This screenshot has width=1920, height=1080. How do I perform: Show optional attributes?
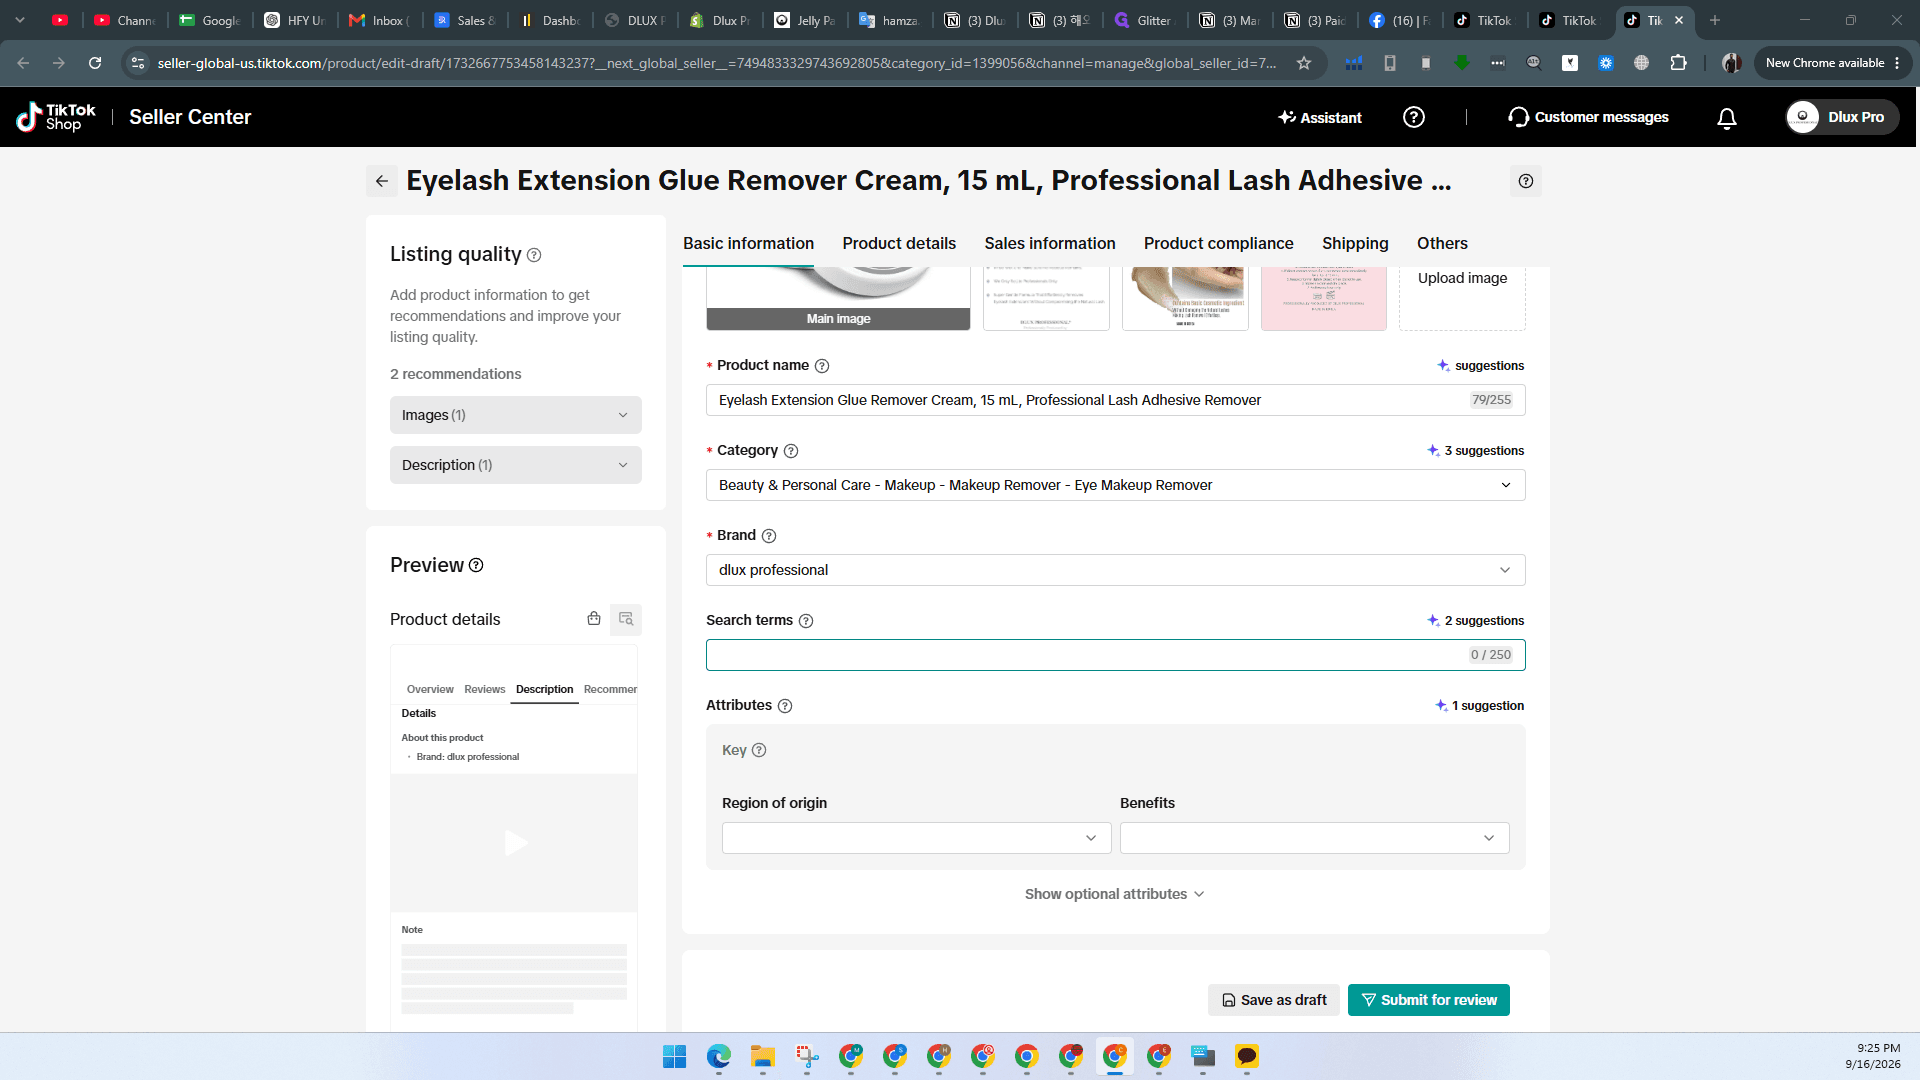point(1115,894)
